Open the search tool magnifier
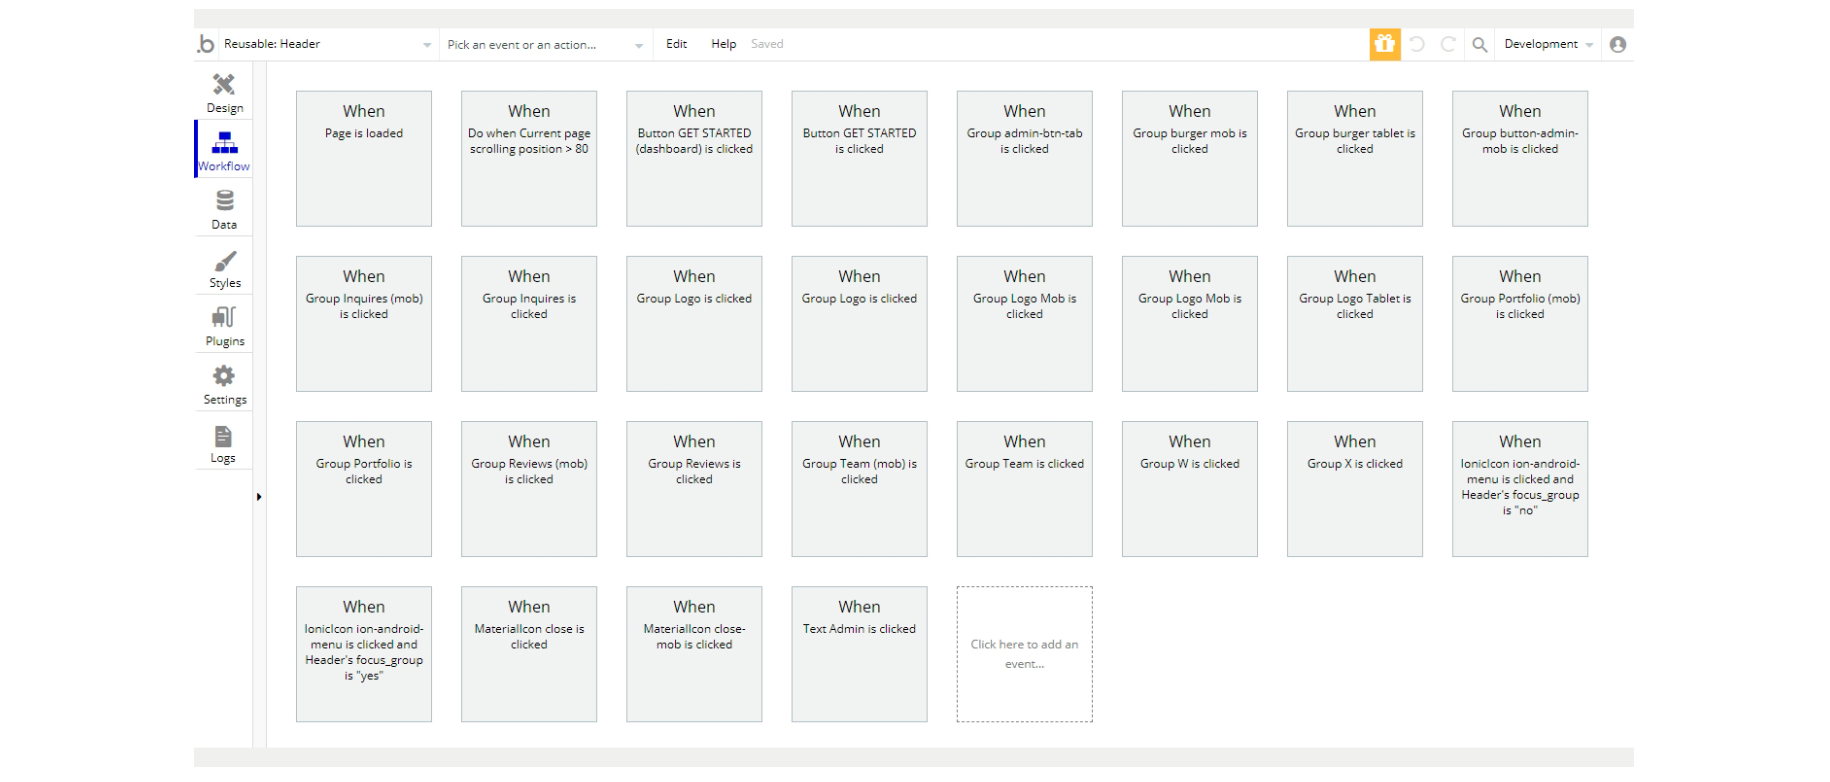Image resolution: width=1830 pixels, height=782 pixels. (1480, 44)
